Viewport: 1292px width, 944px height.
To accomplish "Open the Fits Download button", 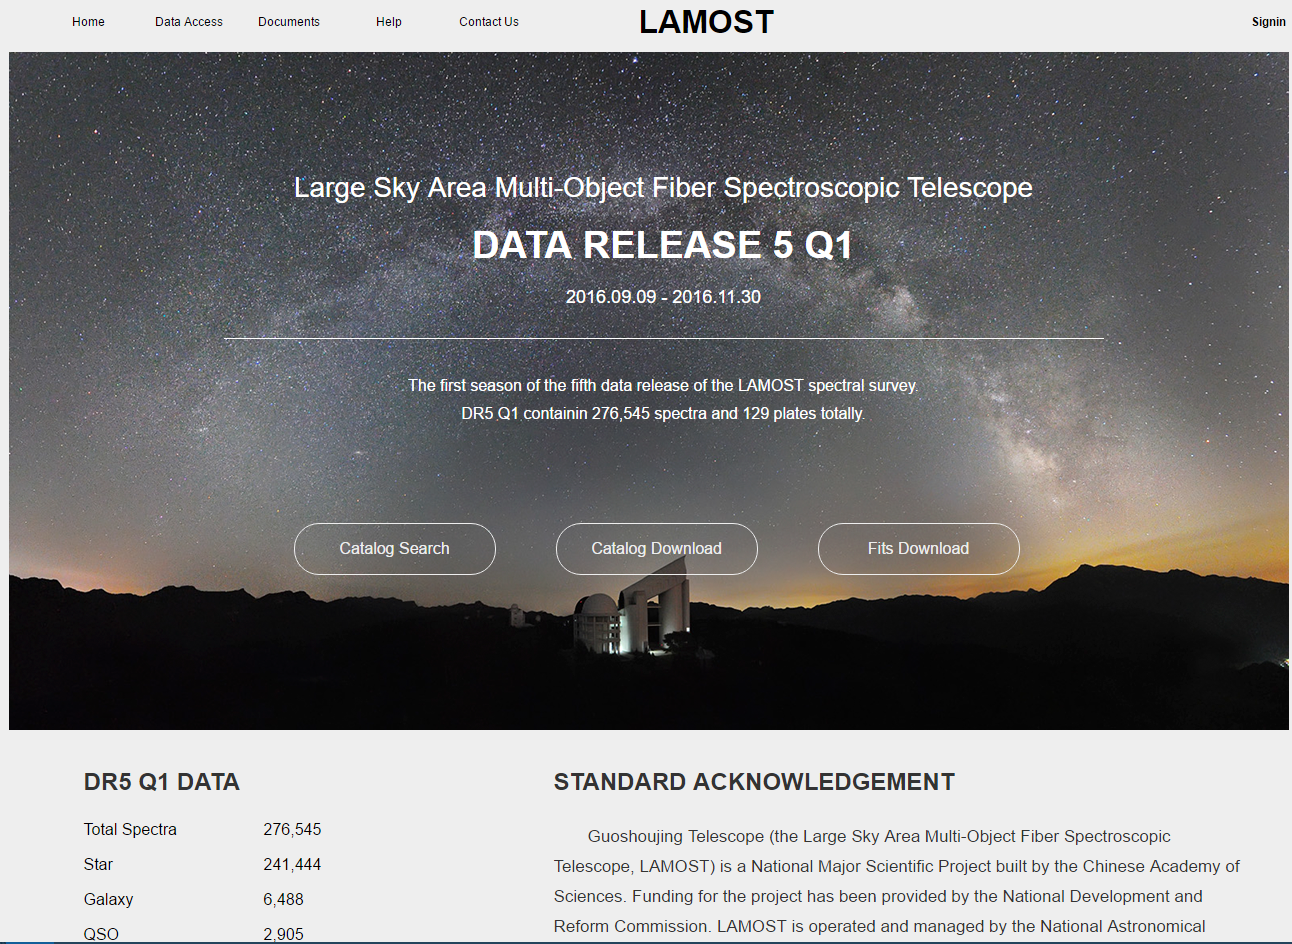I will pyautogui.click(x=919, y=549).
